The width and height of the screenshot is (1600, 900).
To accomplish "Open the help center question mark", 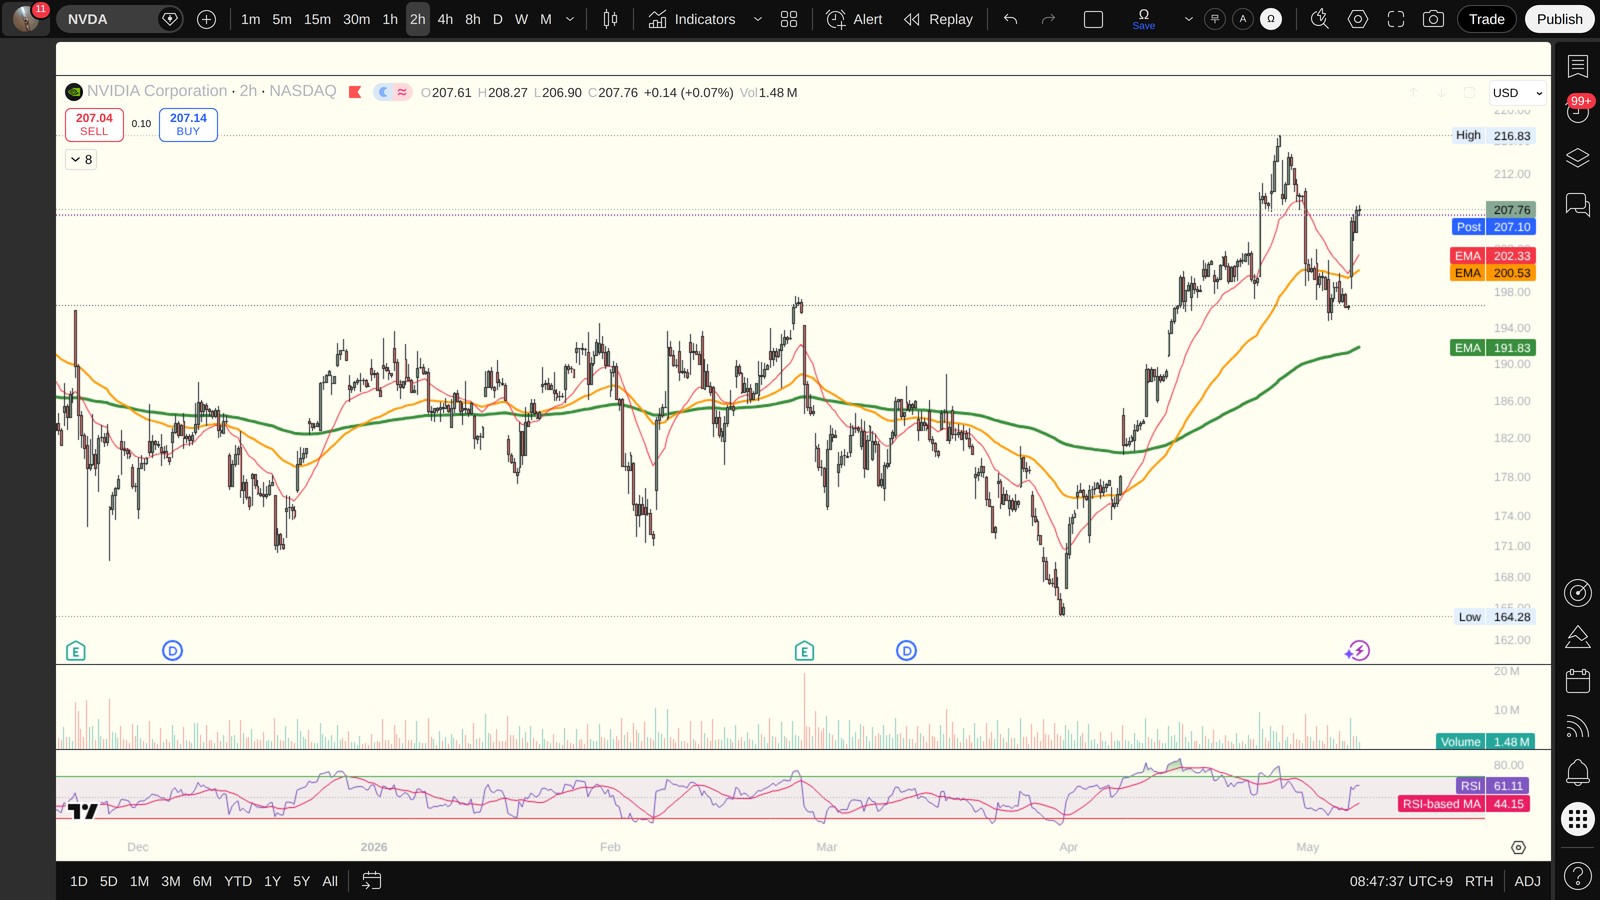I will coord(1578,877).
